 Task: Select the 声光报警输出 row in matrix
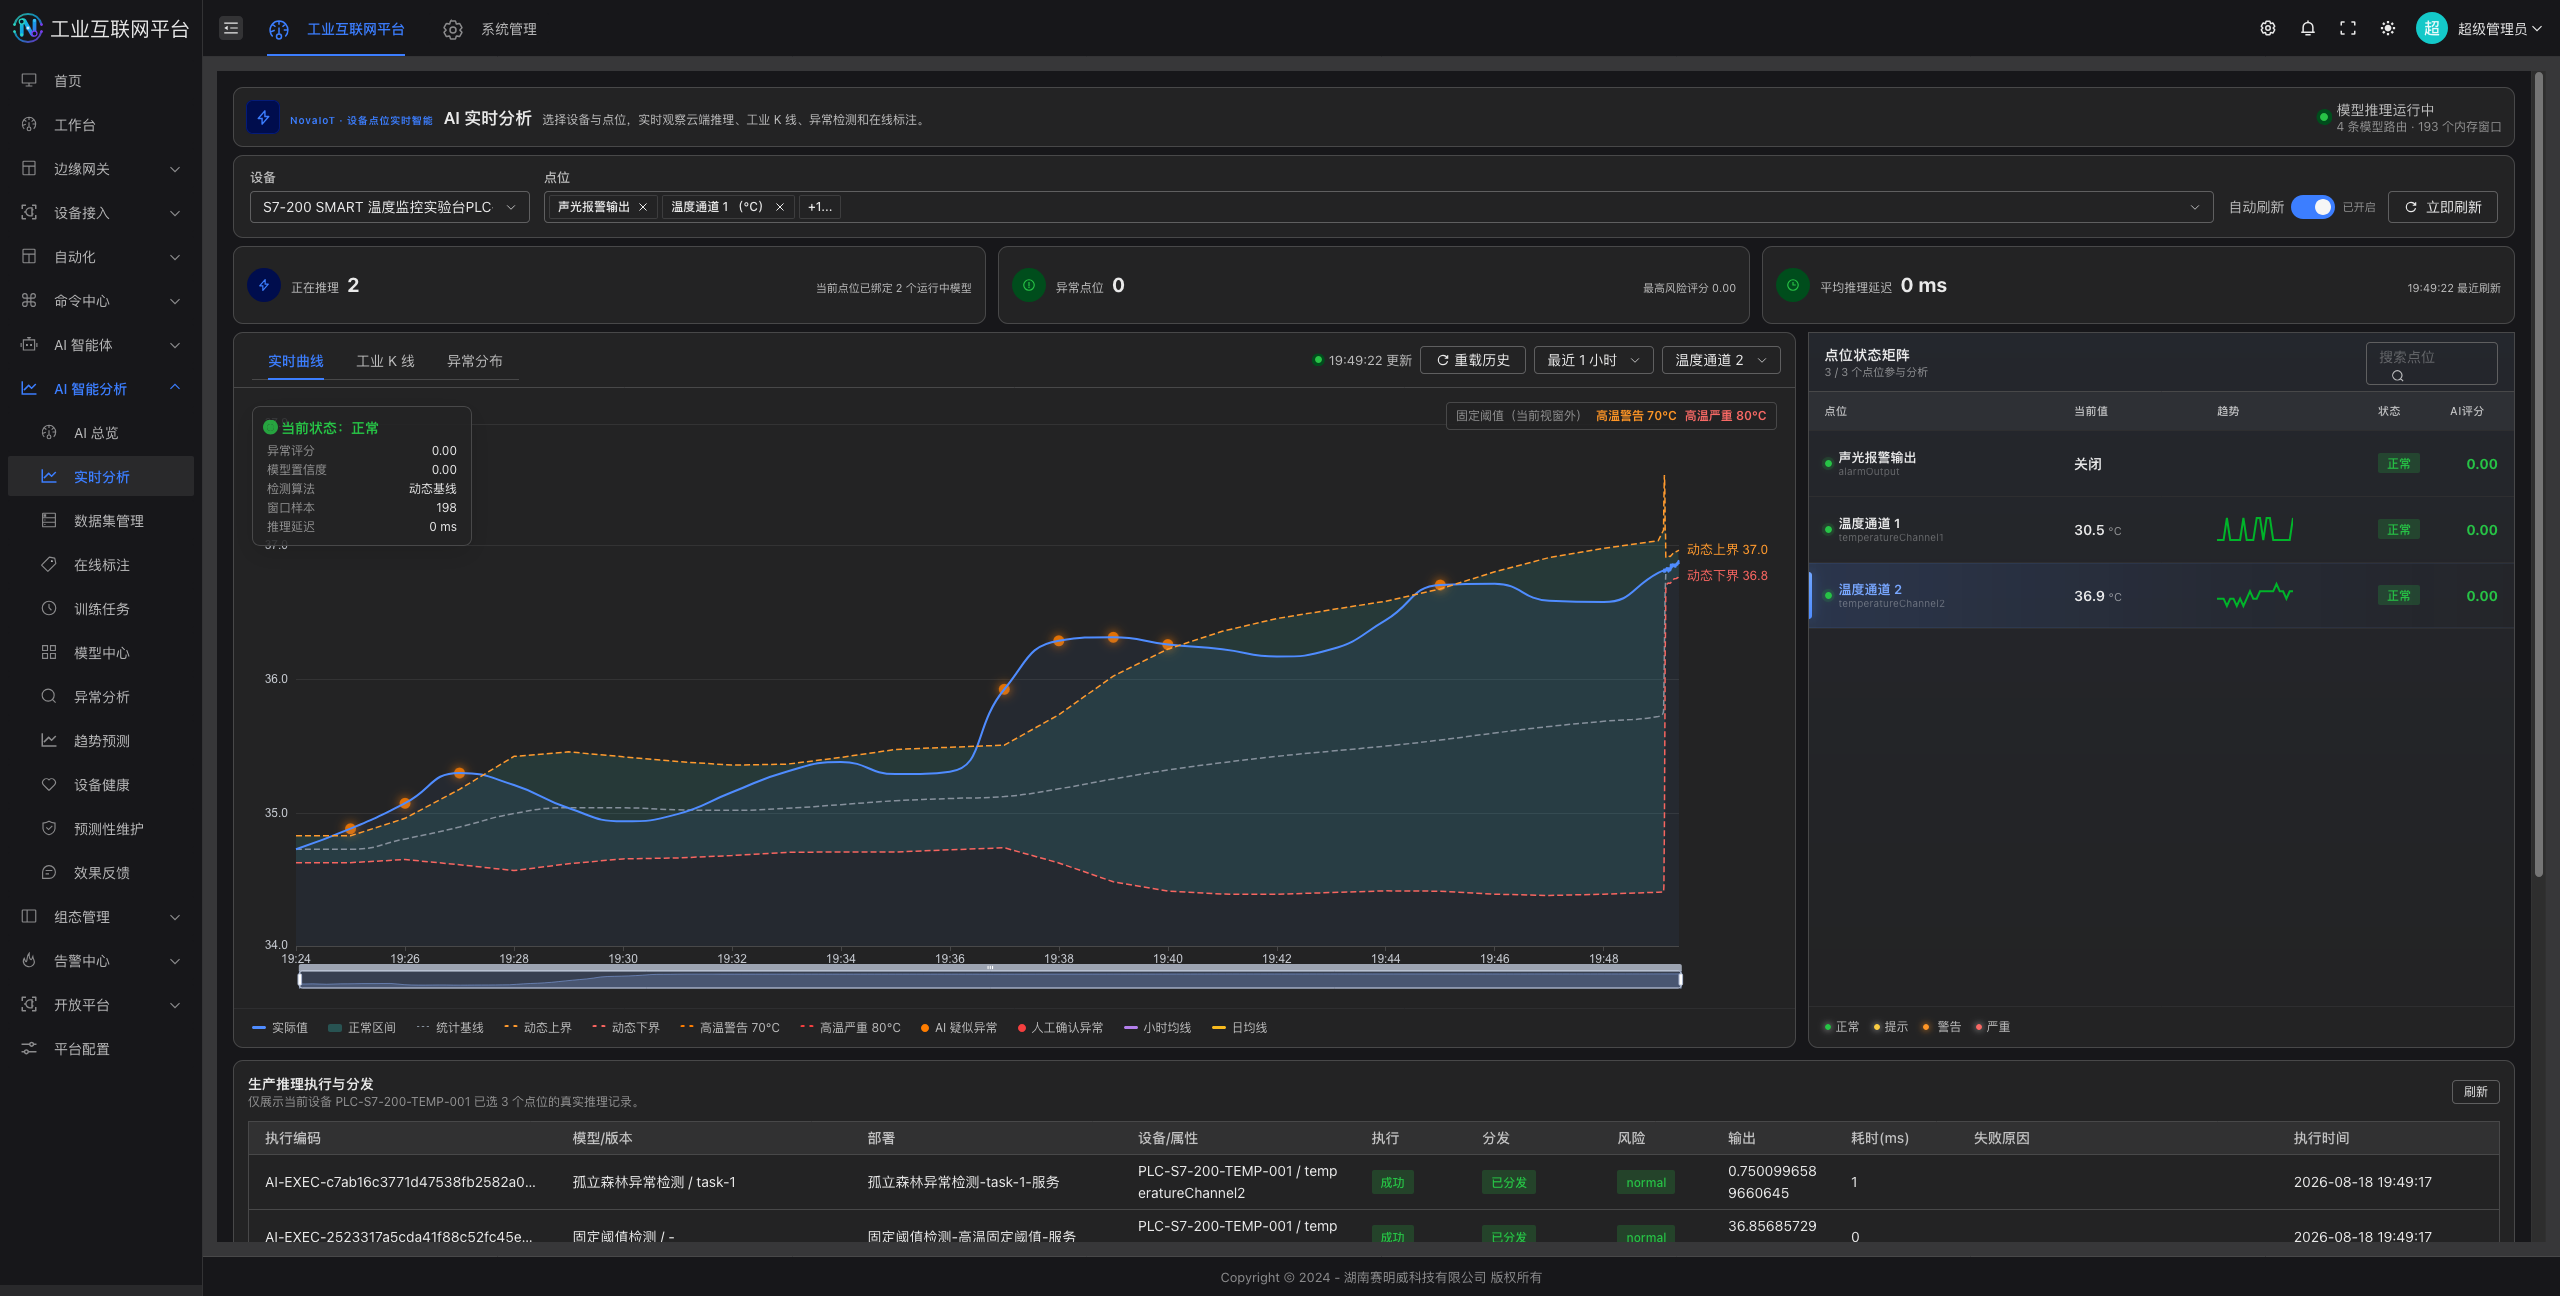coord(2161,463)
